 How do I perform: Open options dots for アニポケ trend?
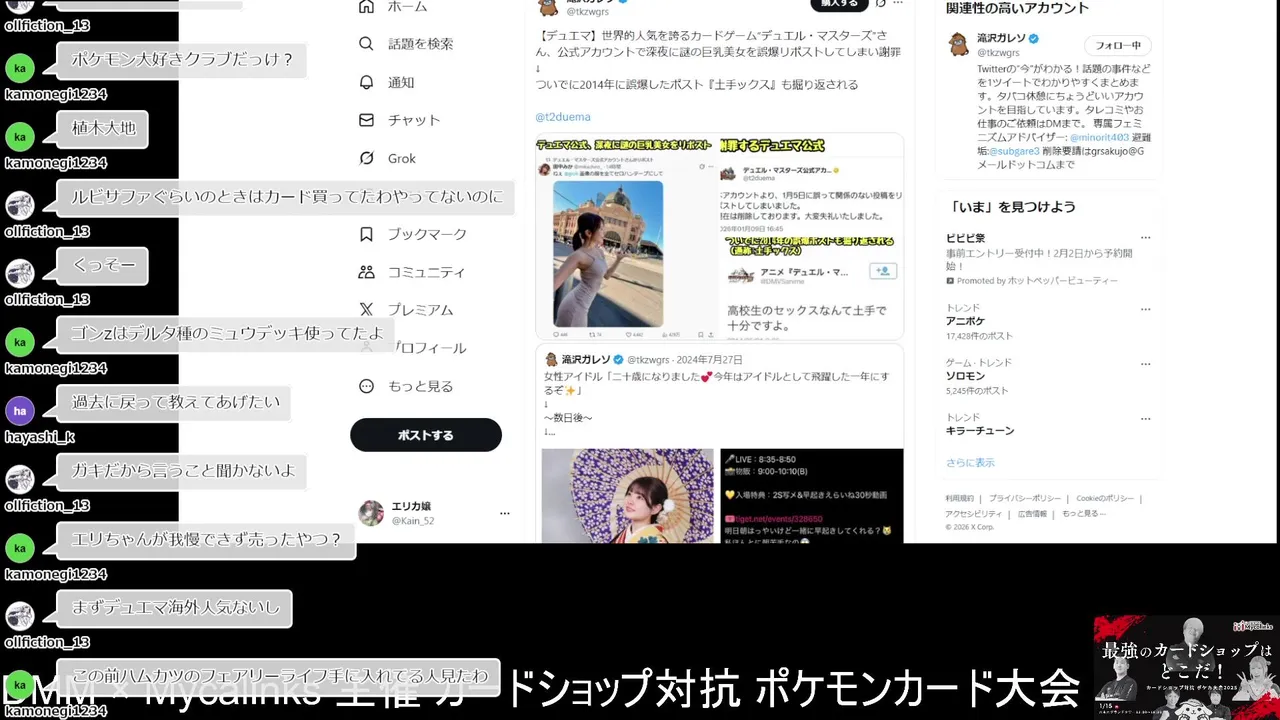click(1145, 308)
